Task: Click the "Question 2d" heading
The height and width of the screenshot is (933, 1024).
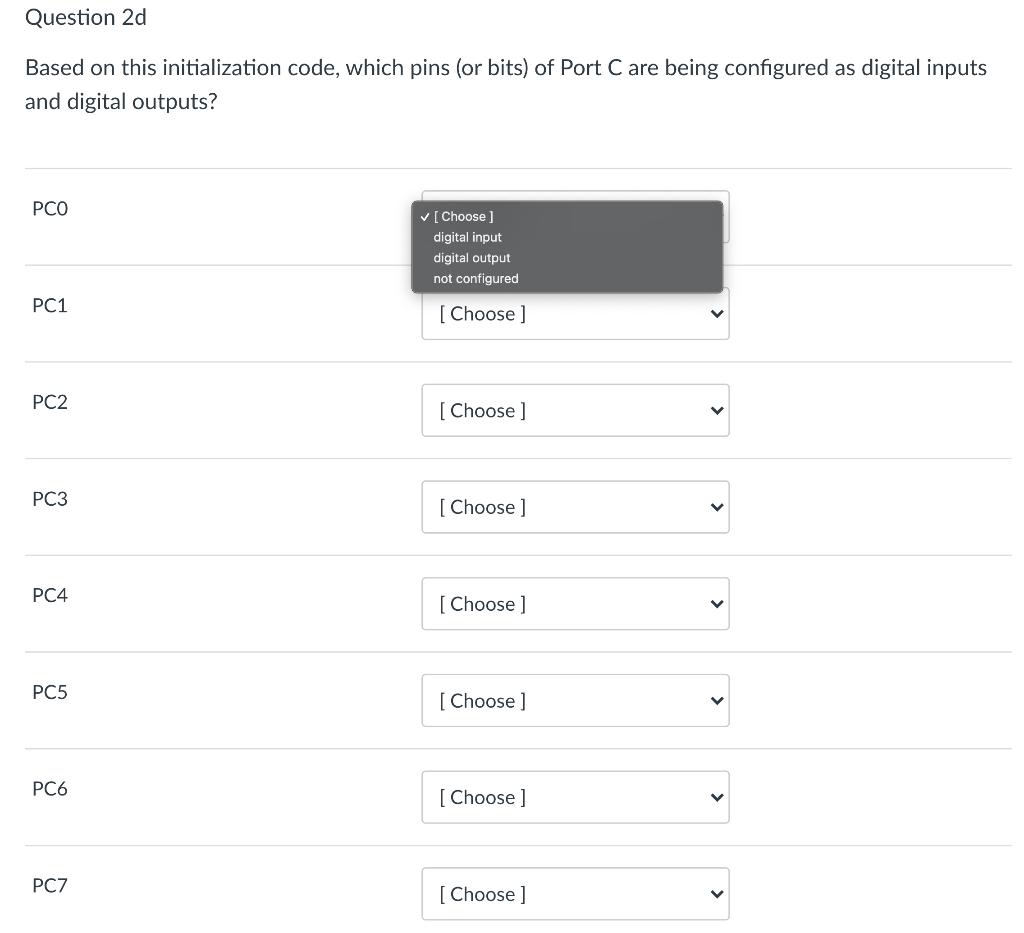Action: click(x=86, y=17)
